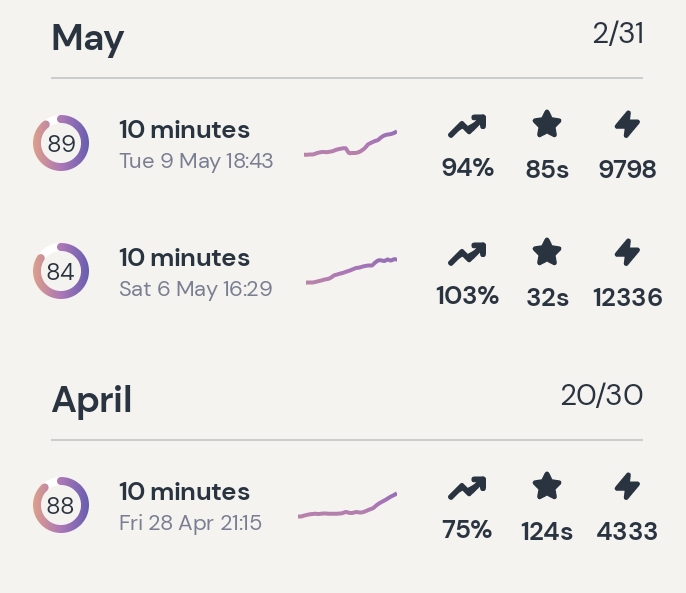Click the May month header
This screenshot has width=686, height=593.
88,38
